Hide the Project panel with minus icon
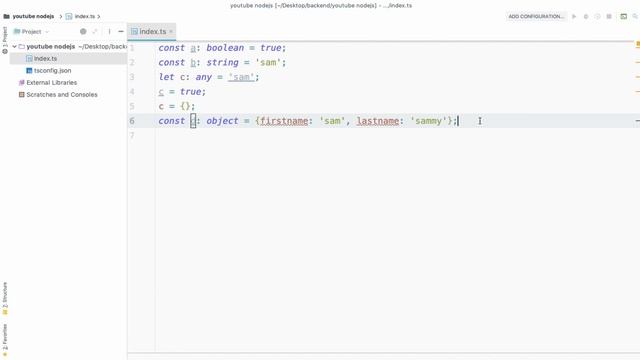Viewport: 640px width, 360px height. (x=121, y=31)
